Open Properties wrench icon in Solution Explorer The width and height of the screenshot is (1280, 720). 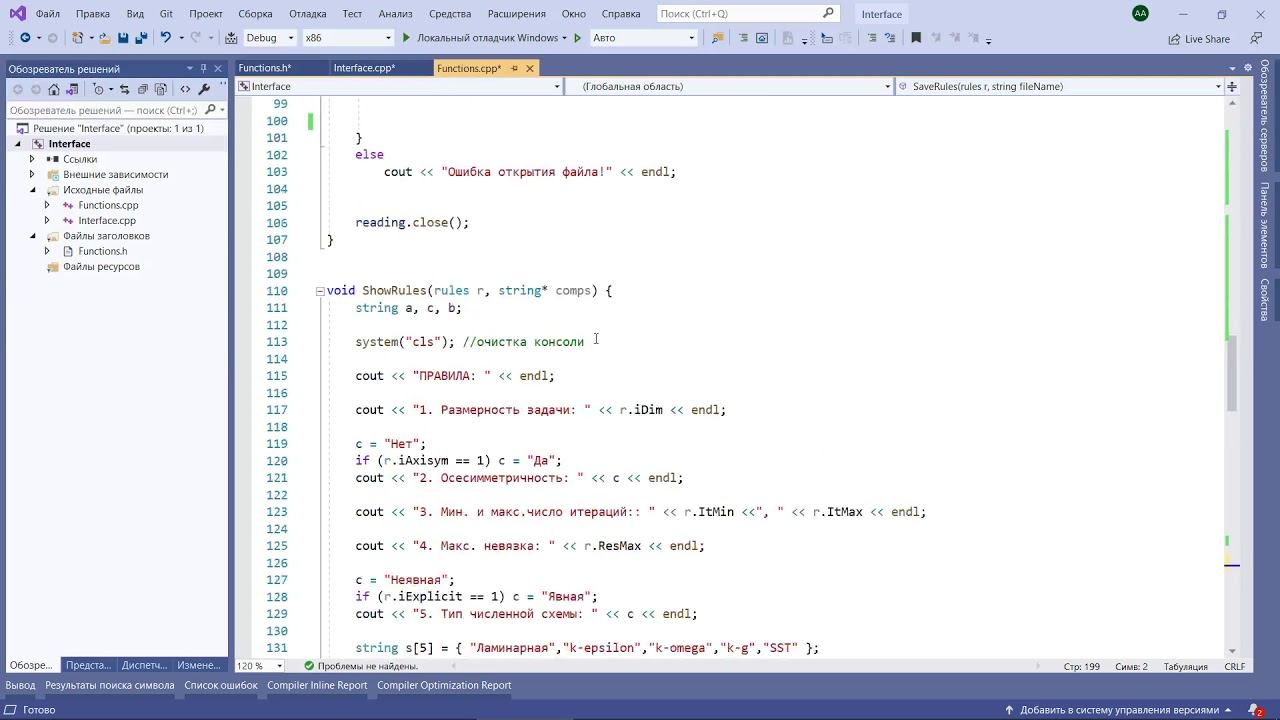click(204, 89)
